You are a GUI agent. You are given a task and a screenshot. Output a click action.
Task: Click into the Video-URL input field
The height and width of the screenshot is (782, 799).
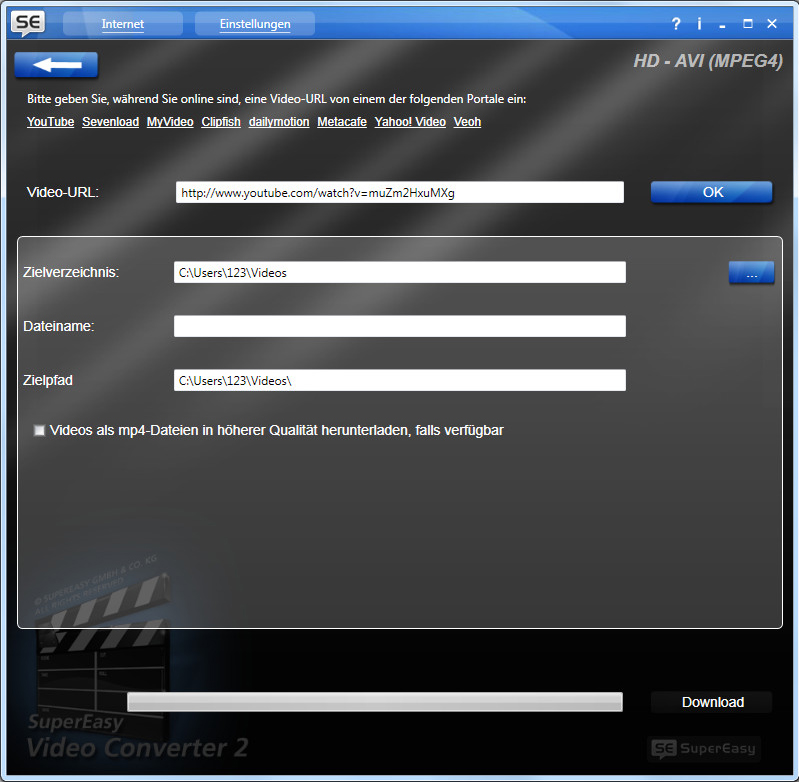pos(400,193)
